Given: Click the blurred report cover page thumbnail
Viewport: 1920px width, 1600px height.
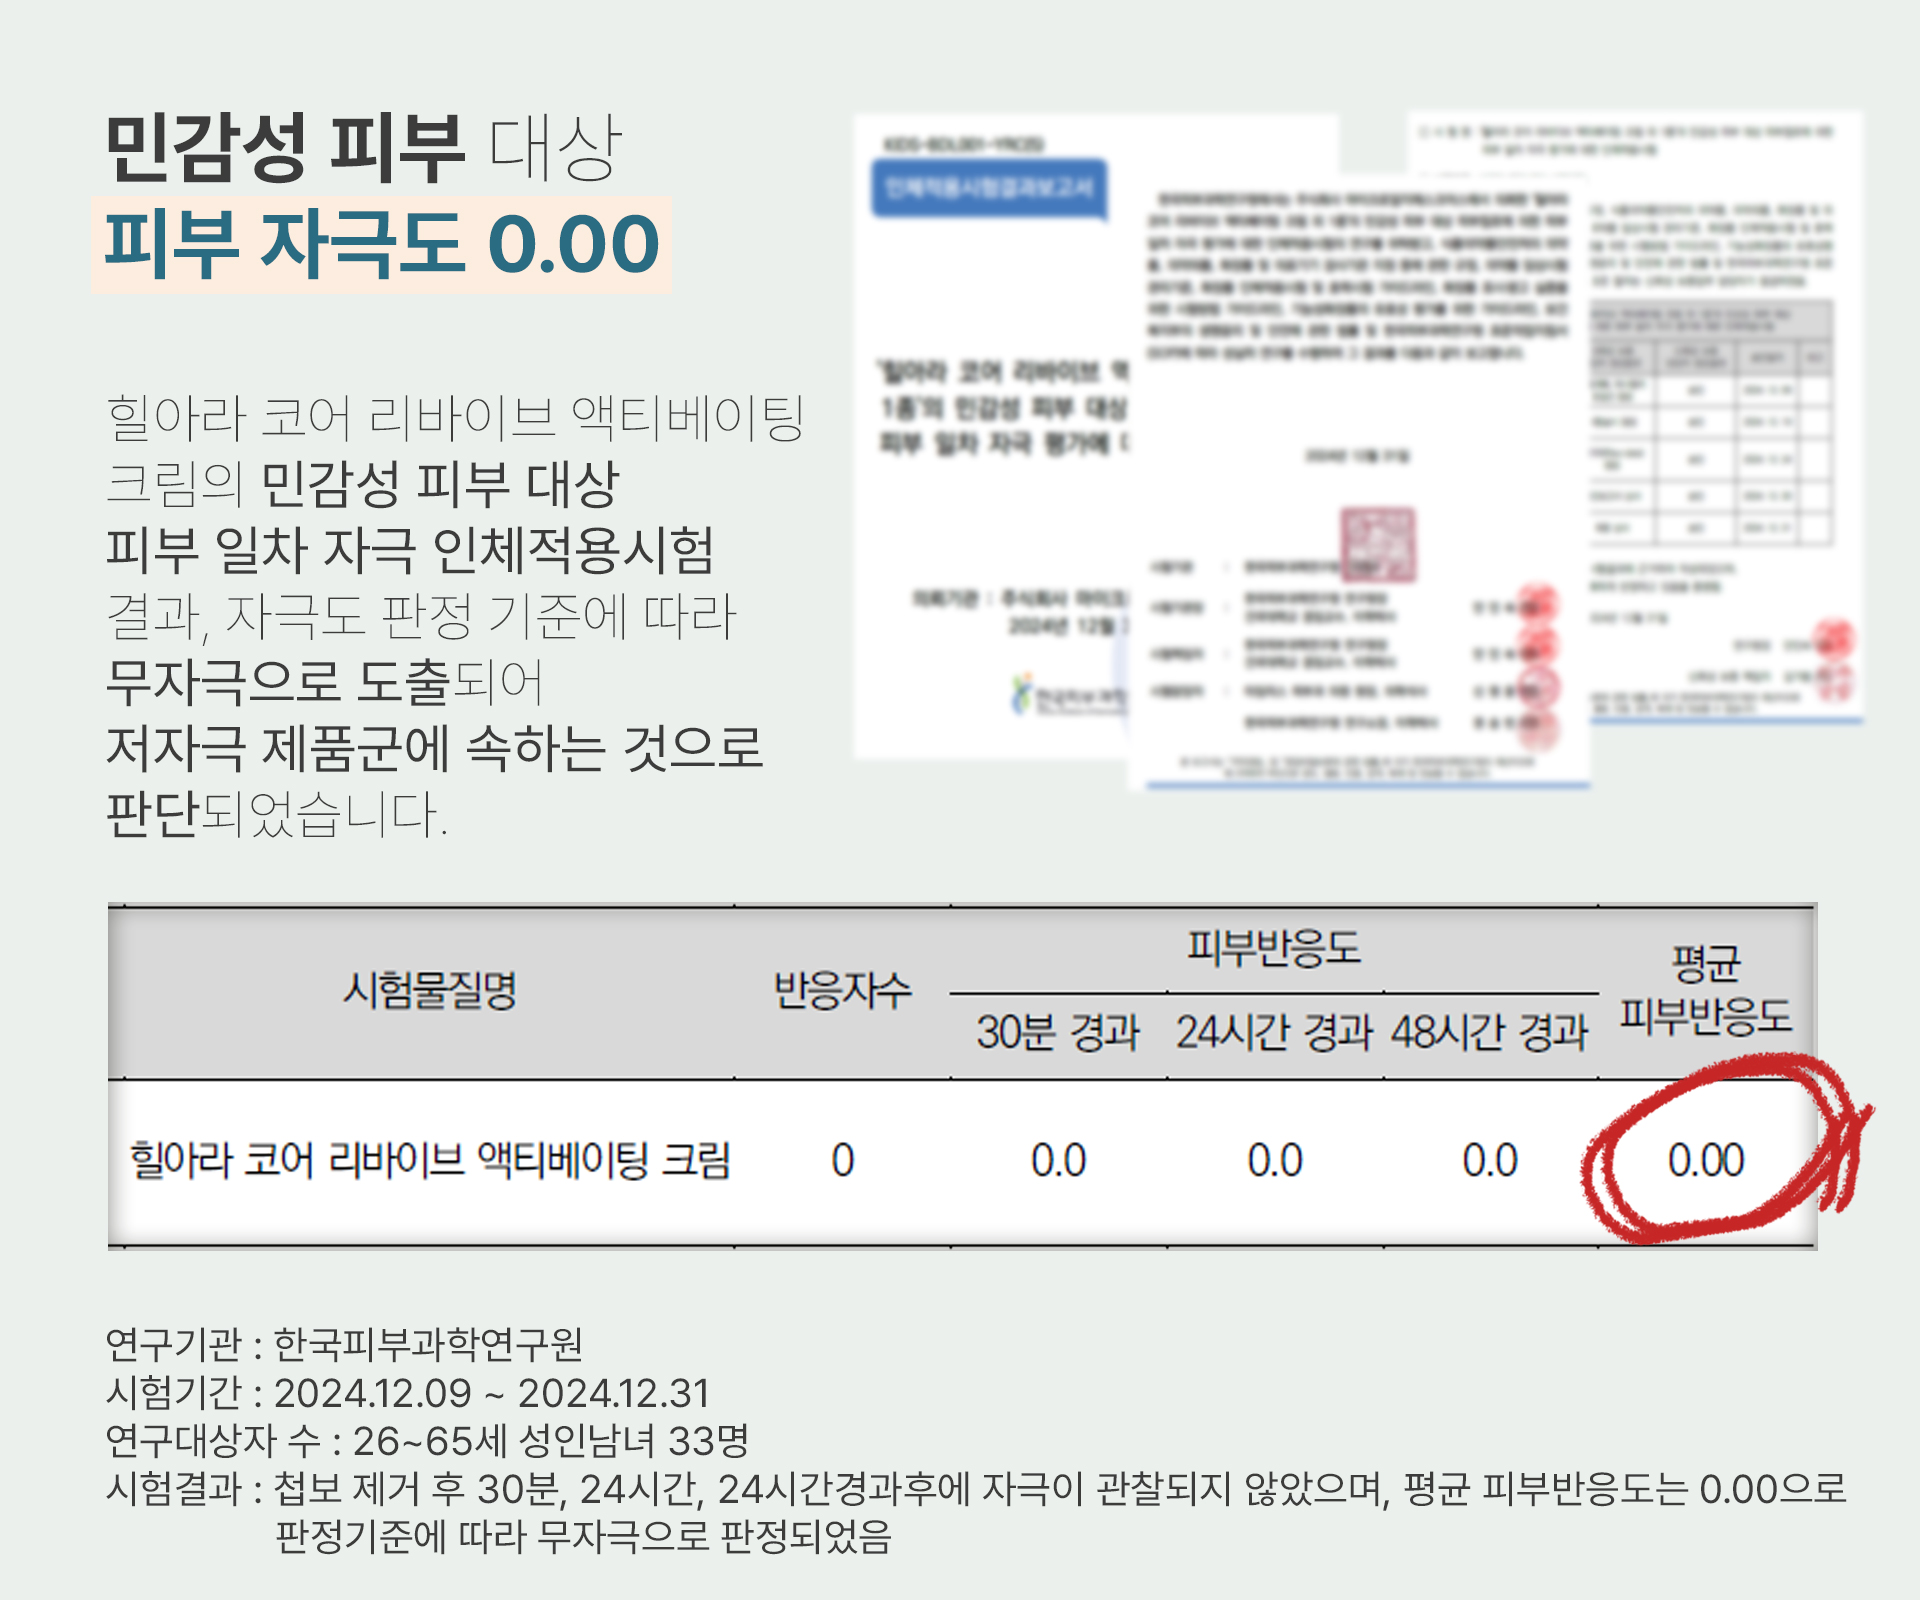Looking at the screenshot, I should click(993, 437).
